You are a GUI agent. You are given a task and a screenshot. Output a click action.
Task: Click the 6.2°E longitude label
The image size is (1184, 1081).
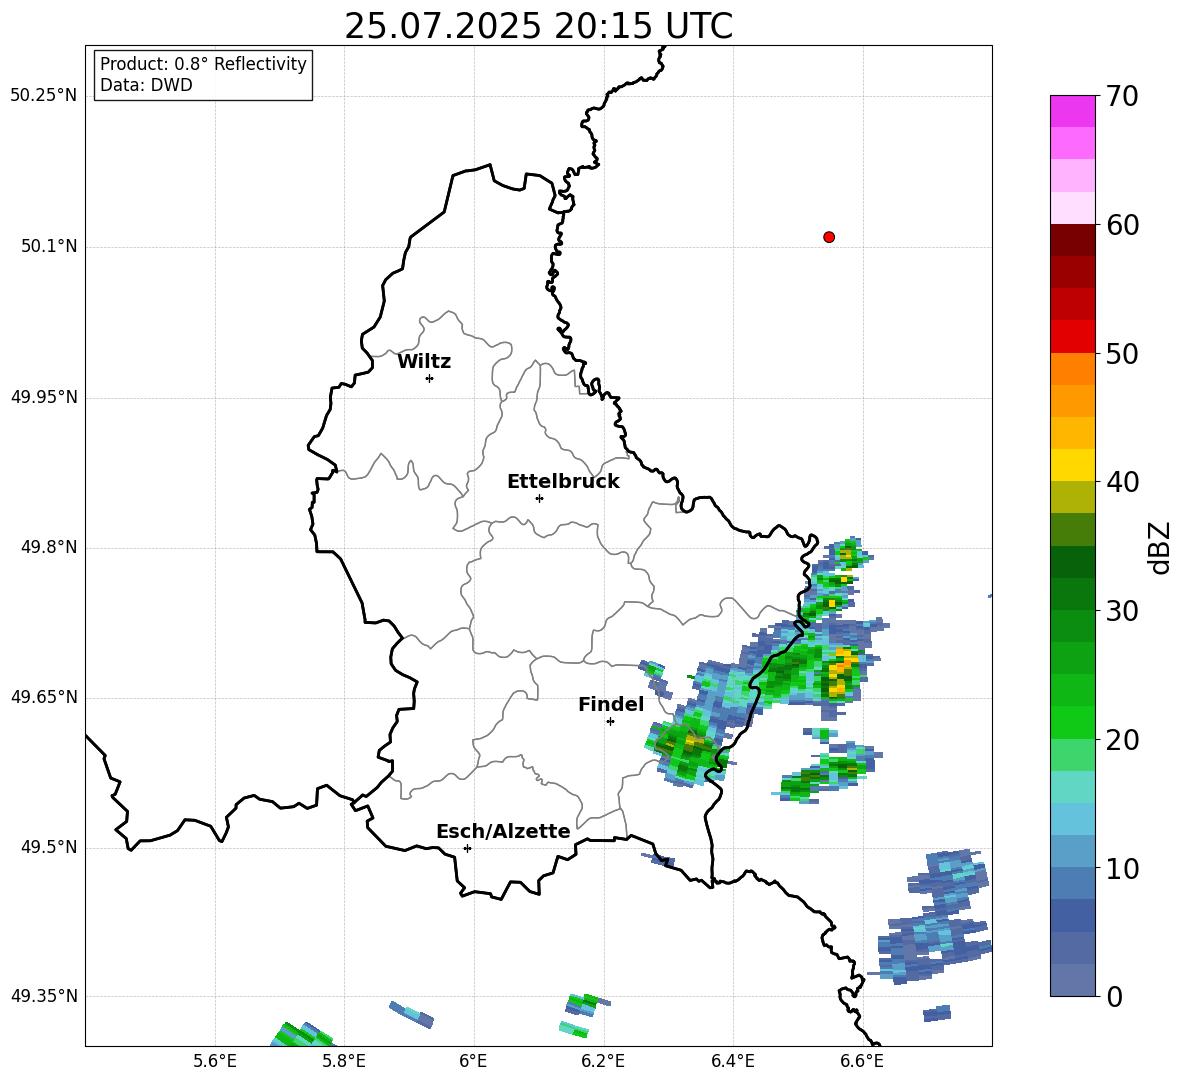pyautogui.click(x=603, y=1062)
